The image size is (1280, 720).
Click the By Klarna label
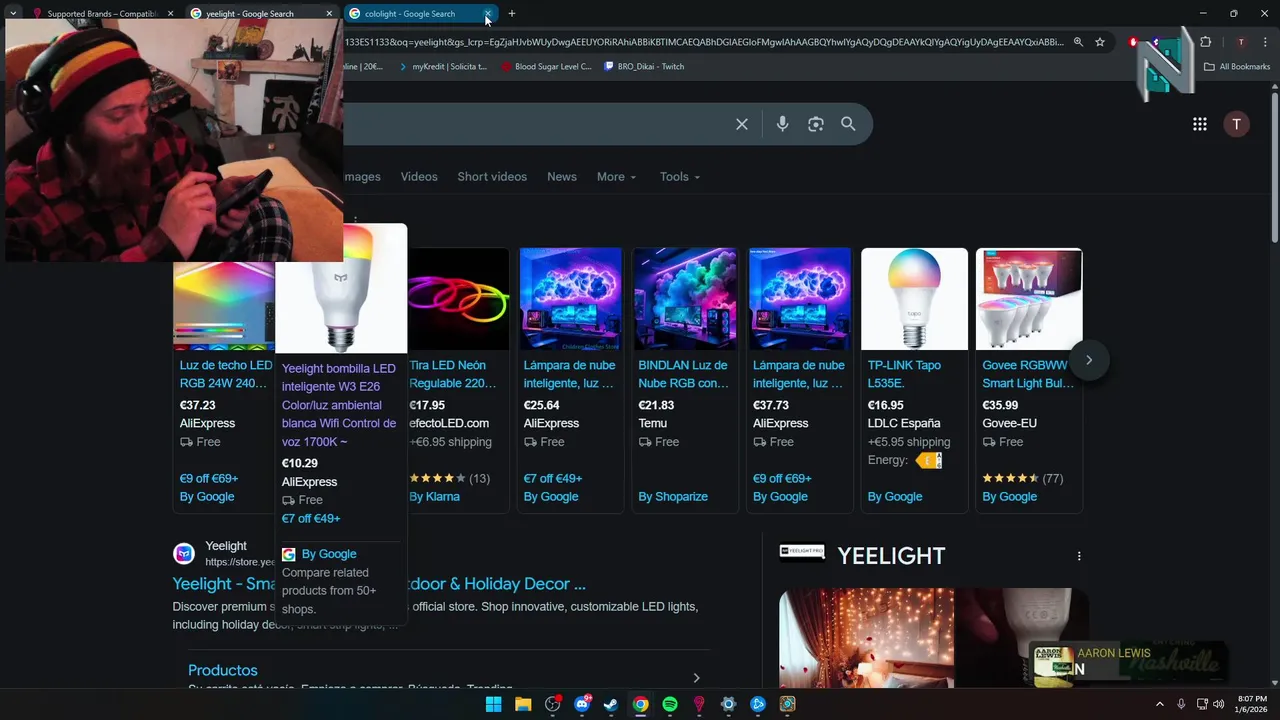pyautogui.click(x=434, y=497)
